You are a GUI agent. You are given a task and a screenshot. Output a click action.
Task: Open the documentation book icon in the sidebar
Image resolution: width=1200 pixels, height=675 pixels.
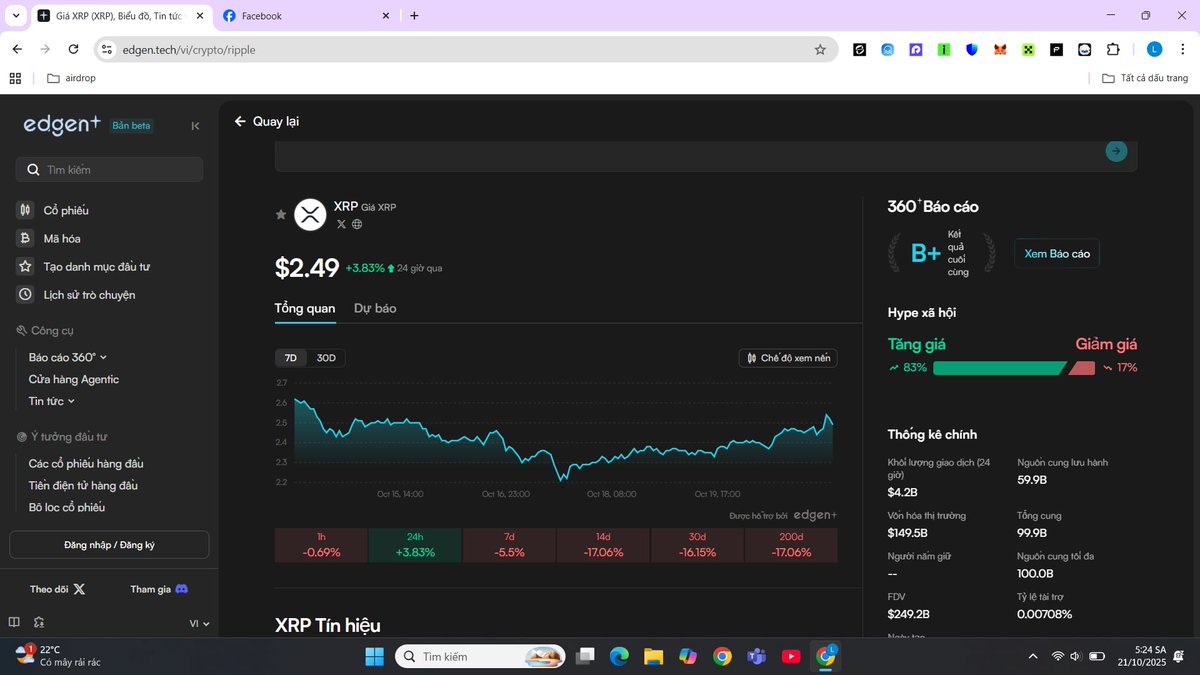pyautogui.click(x=14, y=622)
